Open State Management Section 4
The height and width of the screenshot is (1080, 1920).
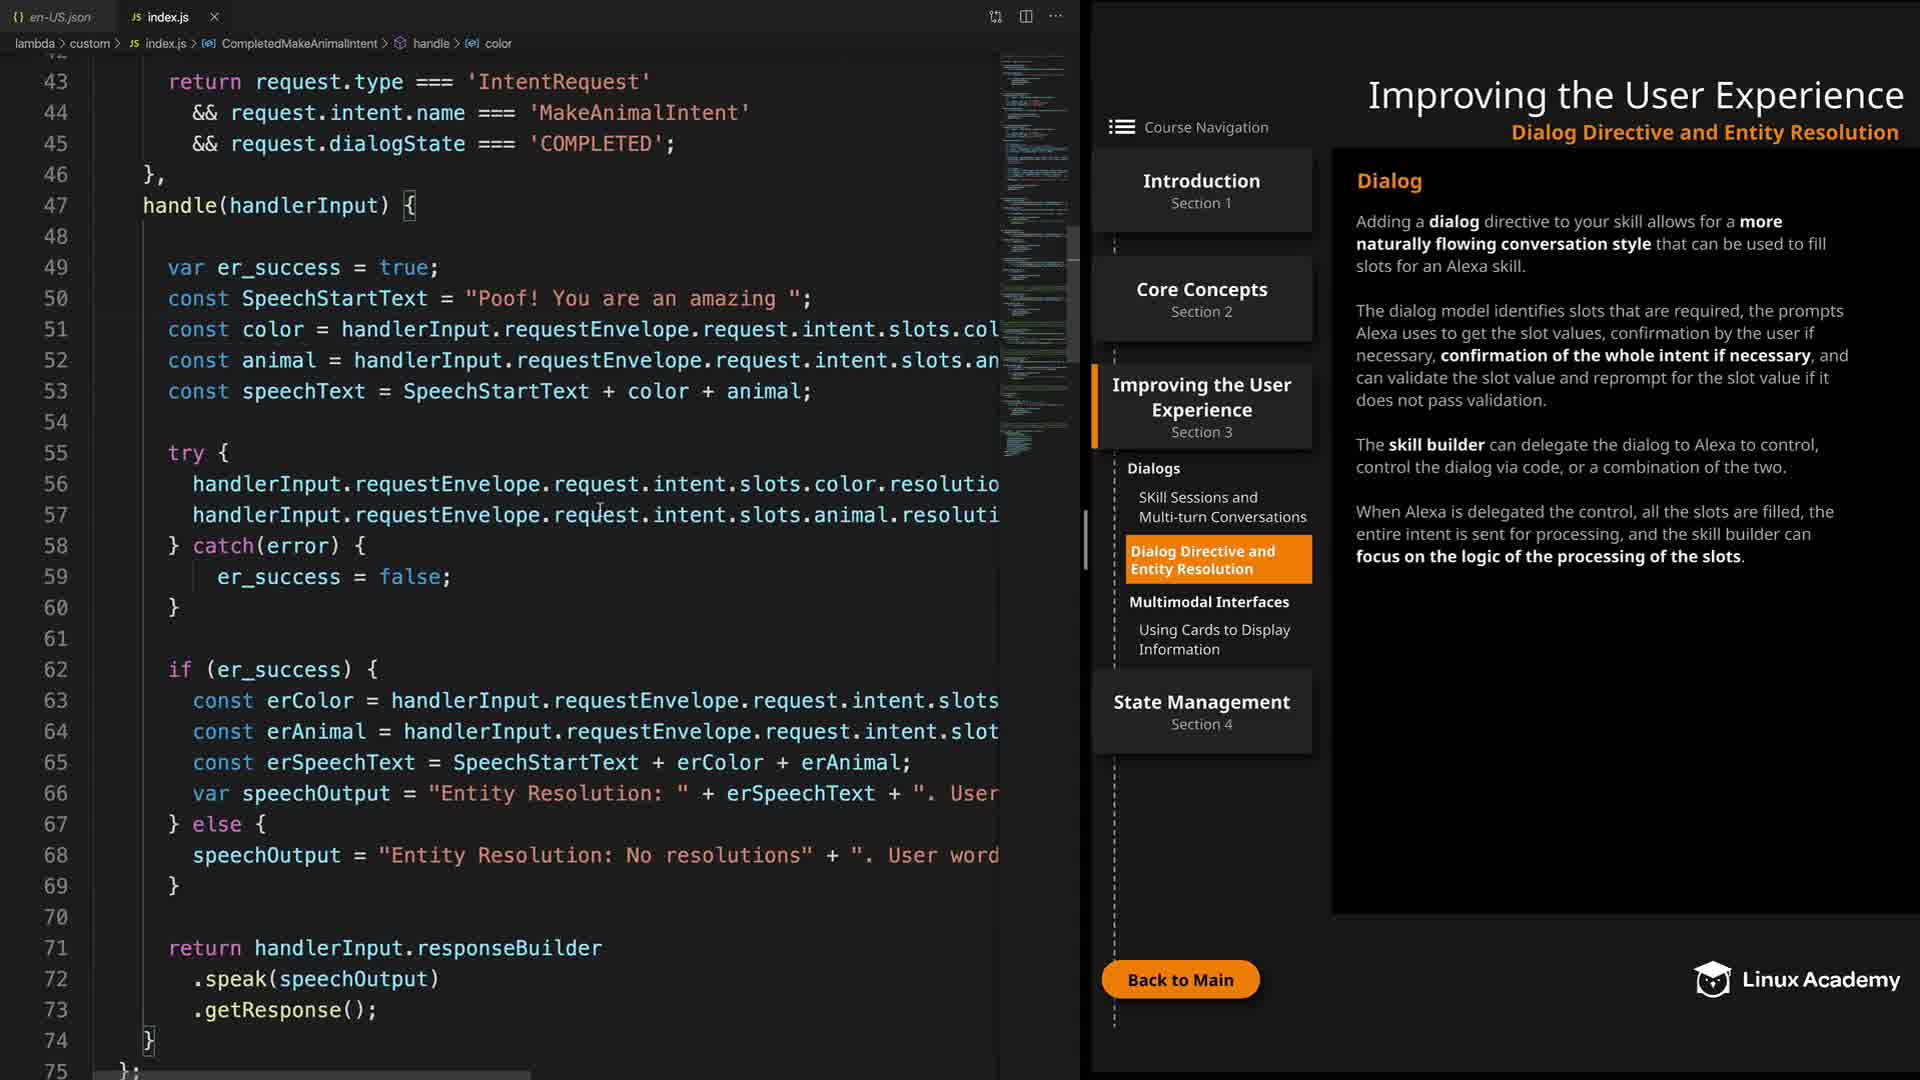[1201, 711]
